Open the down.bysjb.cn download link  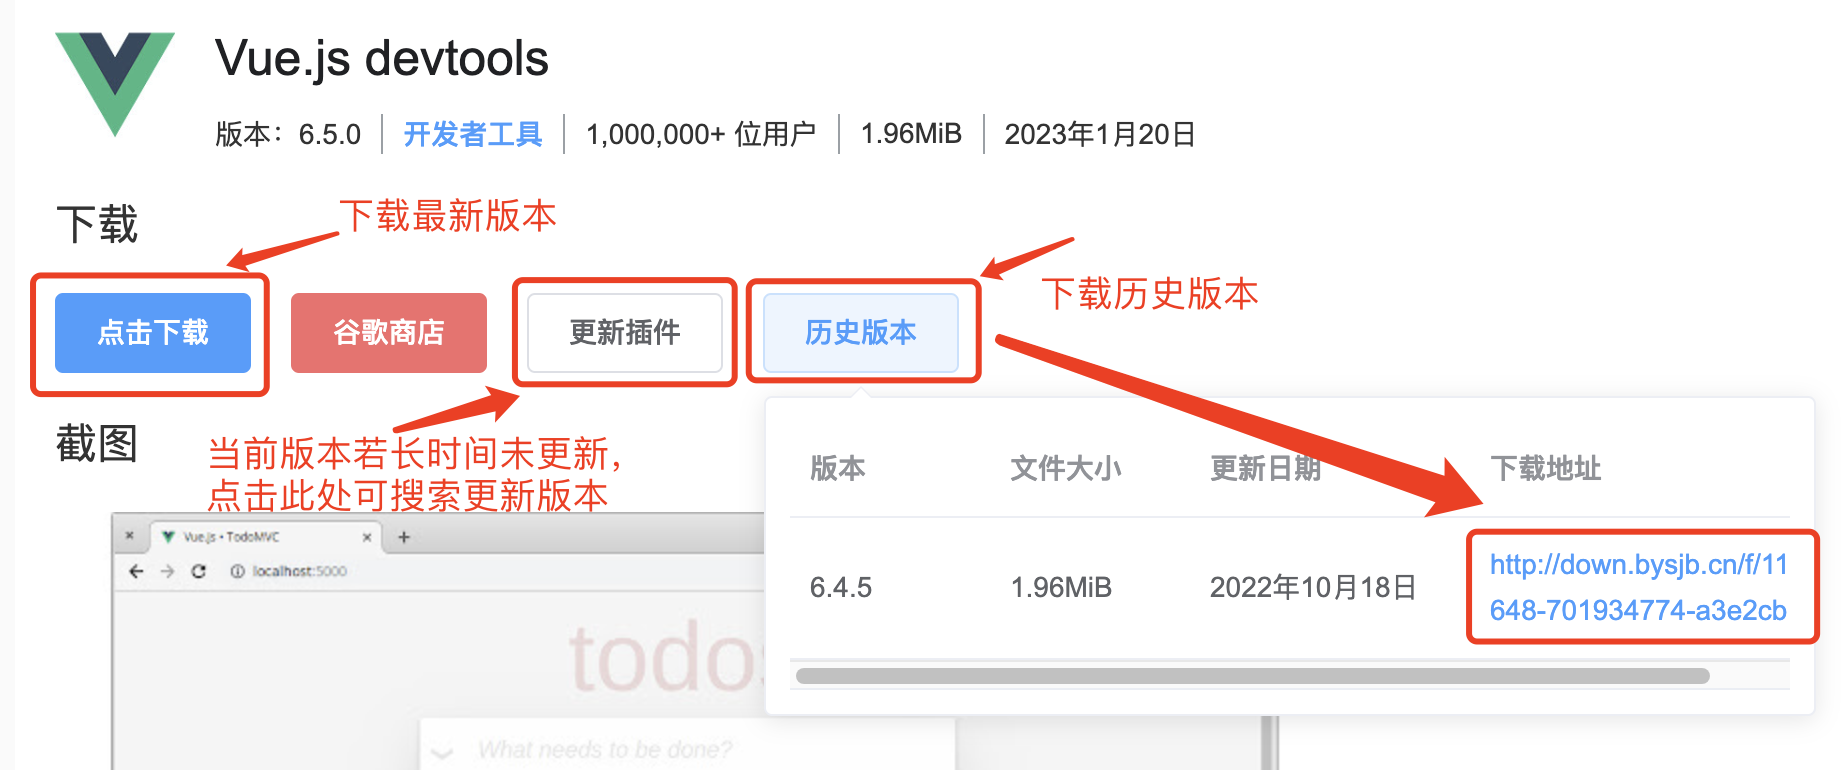[x=1638, y=587]
